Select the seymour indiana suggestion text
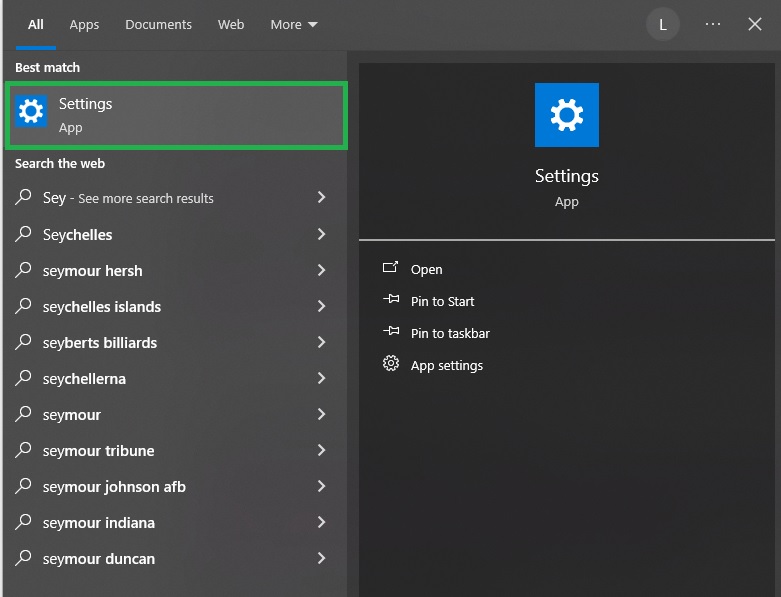This screenshot has width=781, height=597. pyautogui.click(x=99, y=523)
